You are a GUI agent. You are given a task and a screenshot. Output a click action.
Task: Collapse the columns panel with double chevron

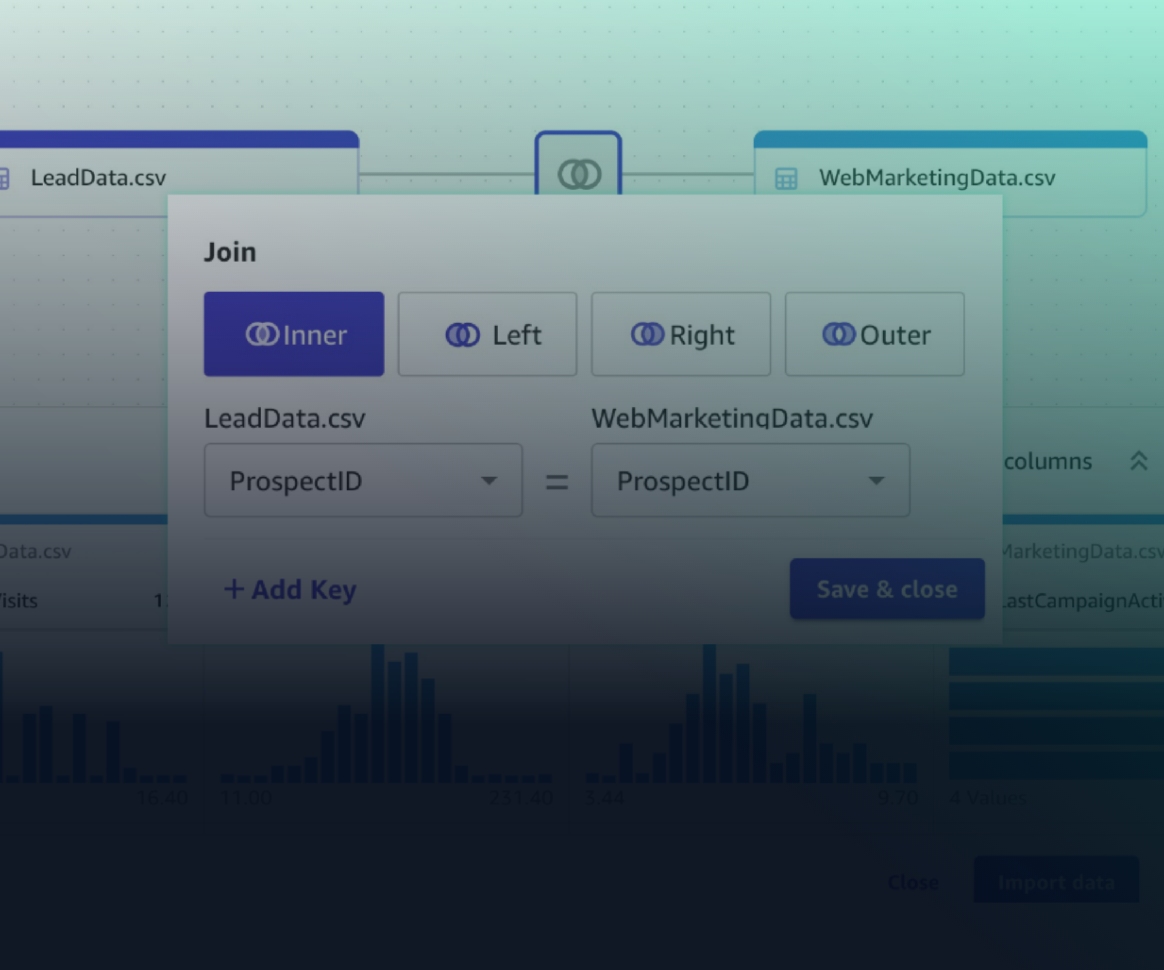click(x=1139, y=461)
